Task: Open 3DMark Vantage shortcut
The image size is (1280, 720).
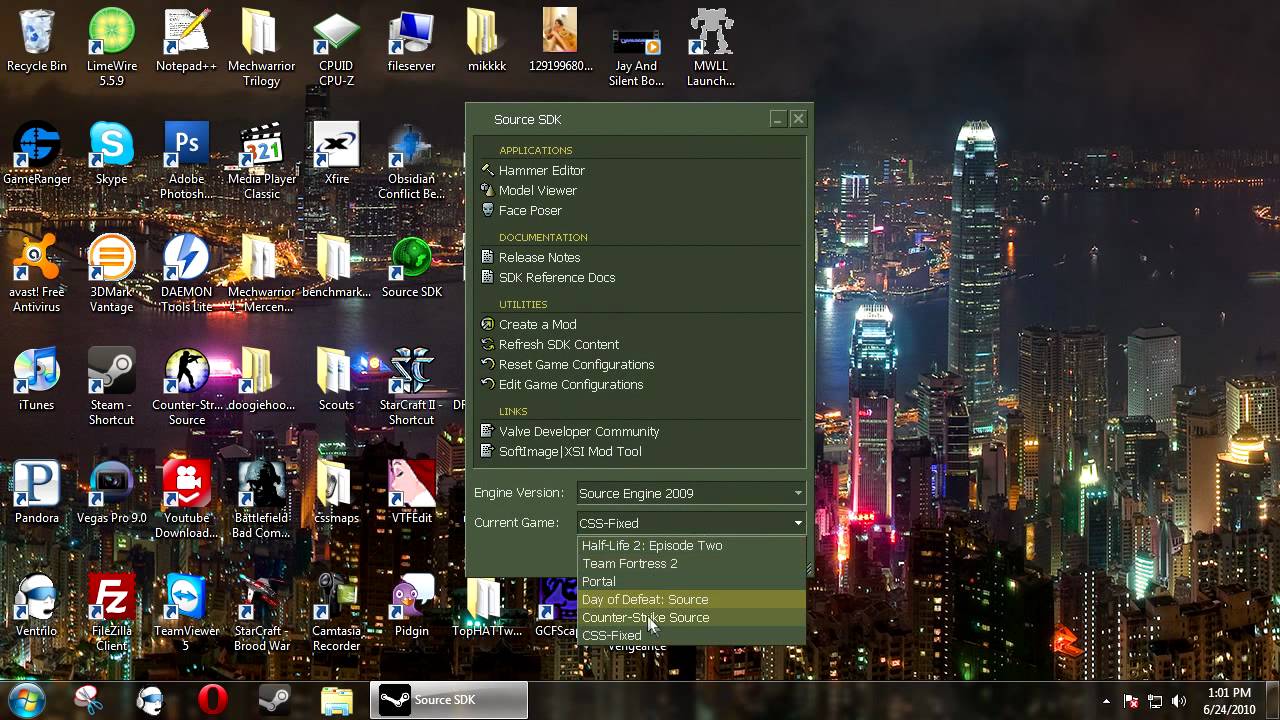Action: (x=111, y=273)
